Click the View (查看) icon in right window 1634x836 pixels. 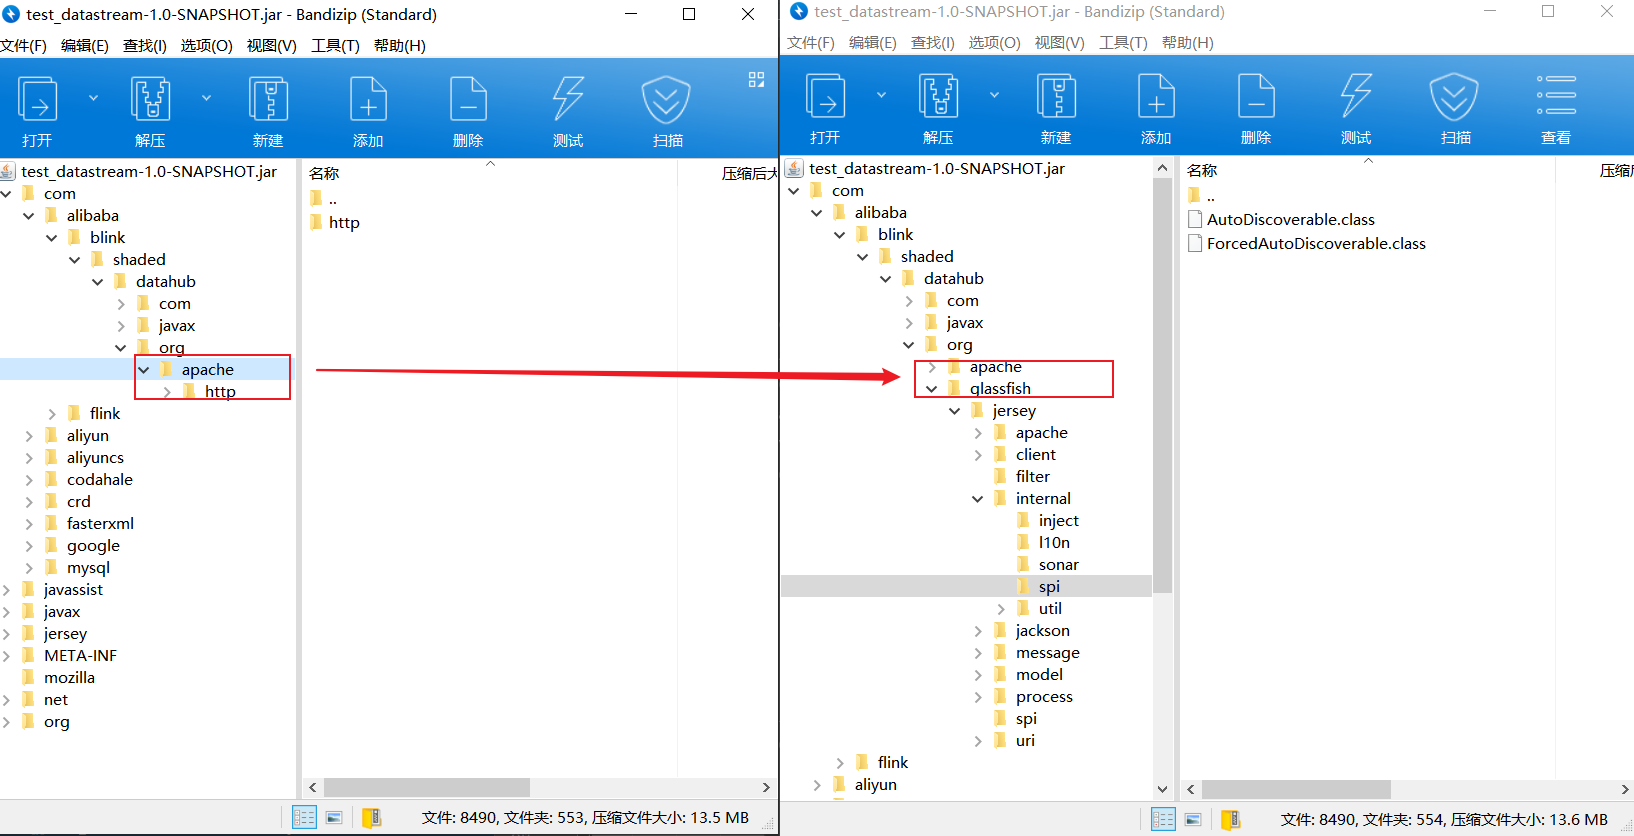(x=1556, y=95)
